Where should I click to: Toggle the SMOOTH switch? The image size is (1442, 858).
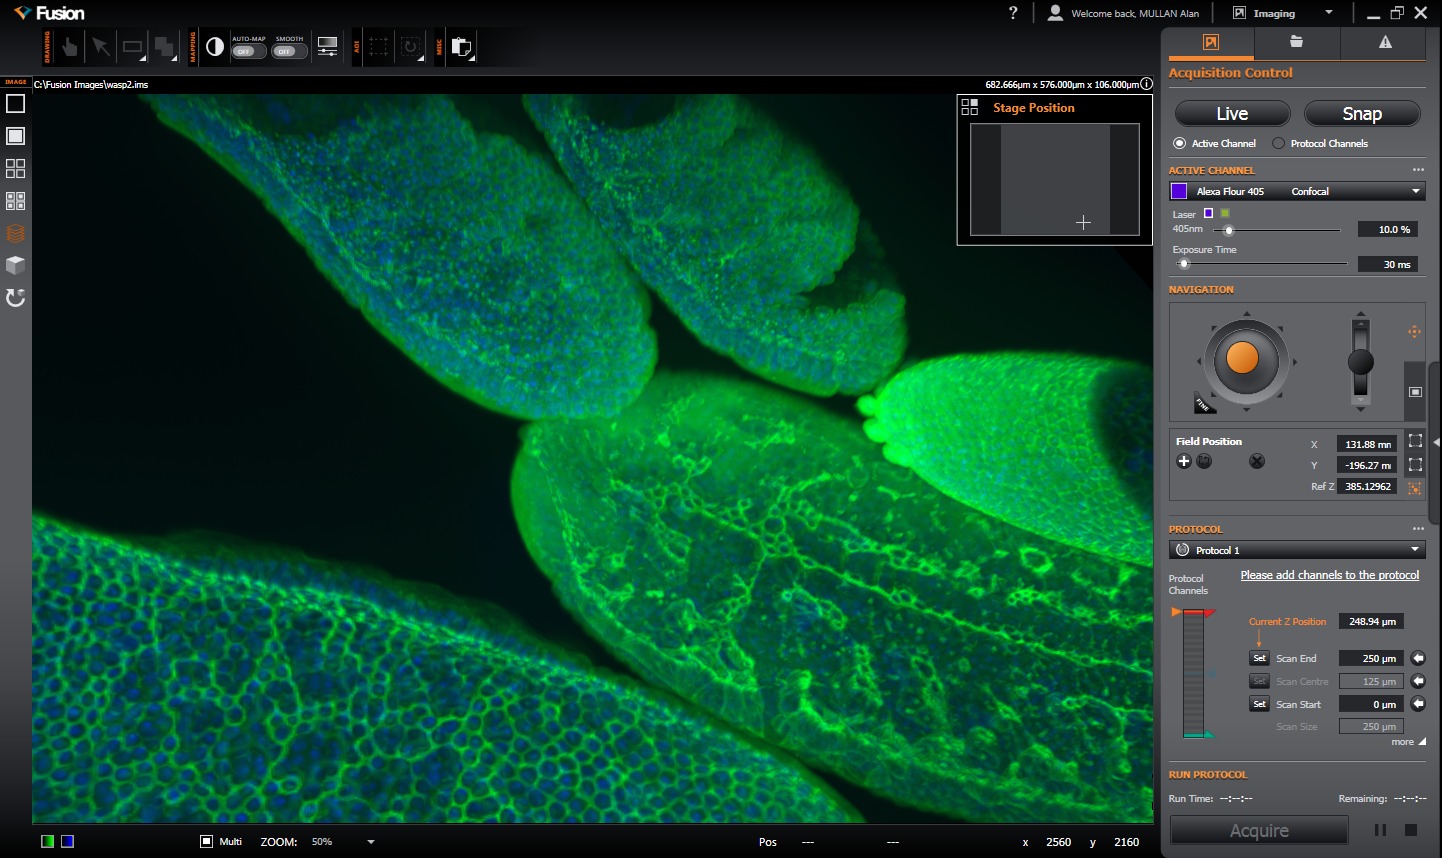(x=289, y=51)
